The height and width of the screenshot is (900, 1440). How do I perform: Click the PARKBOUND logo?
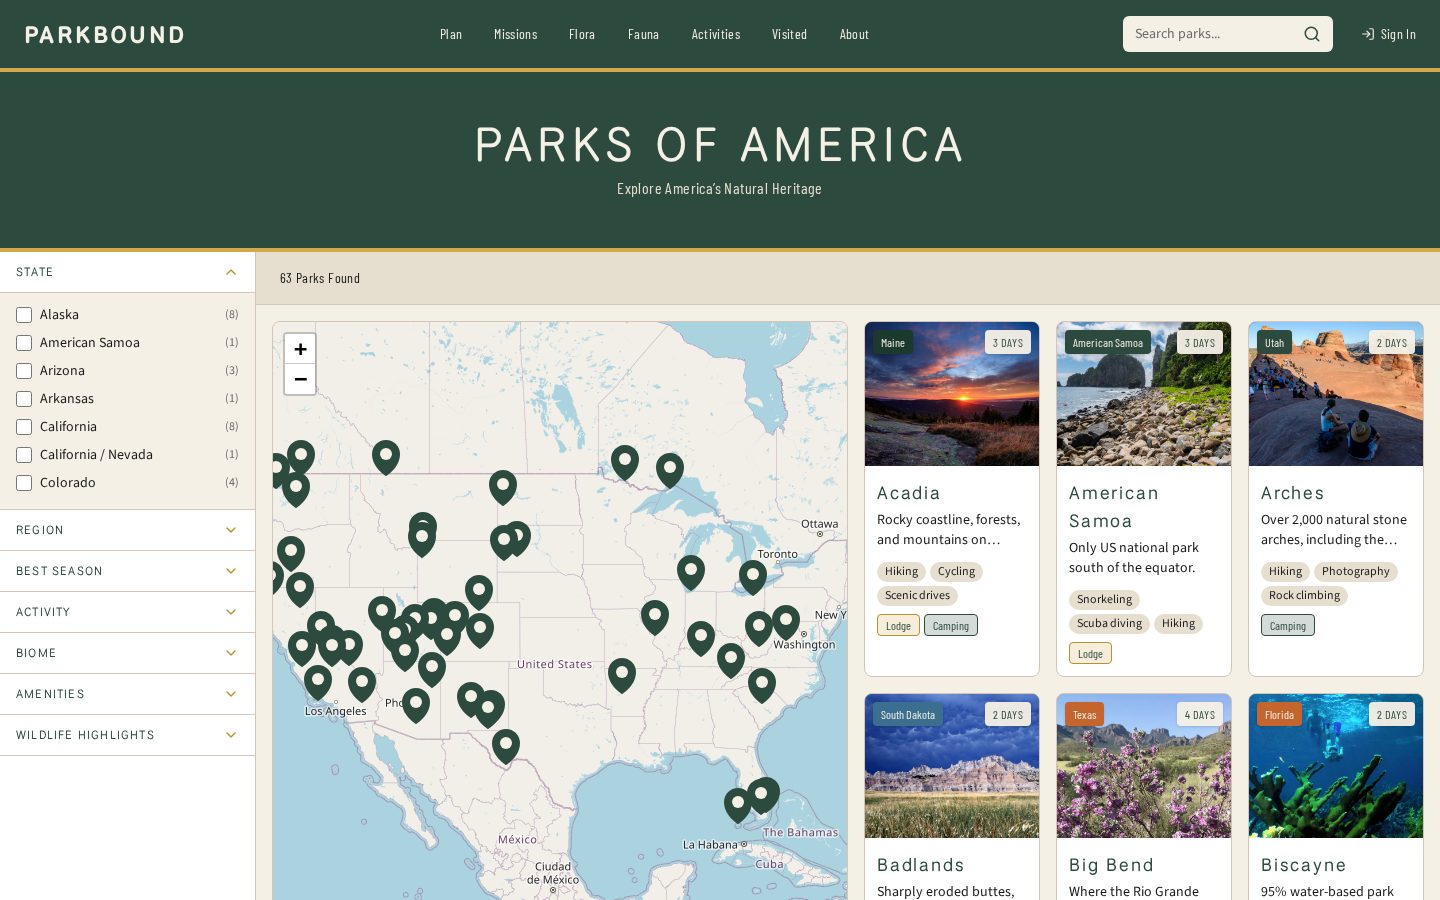pyautogui.click(x=105, y=34)
